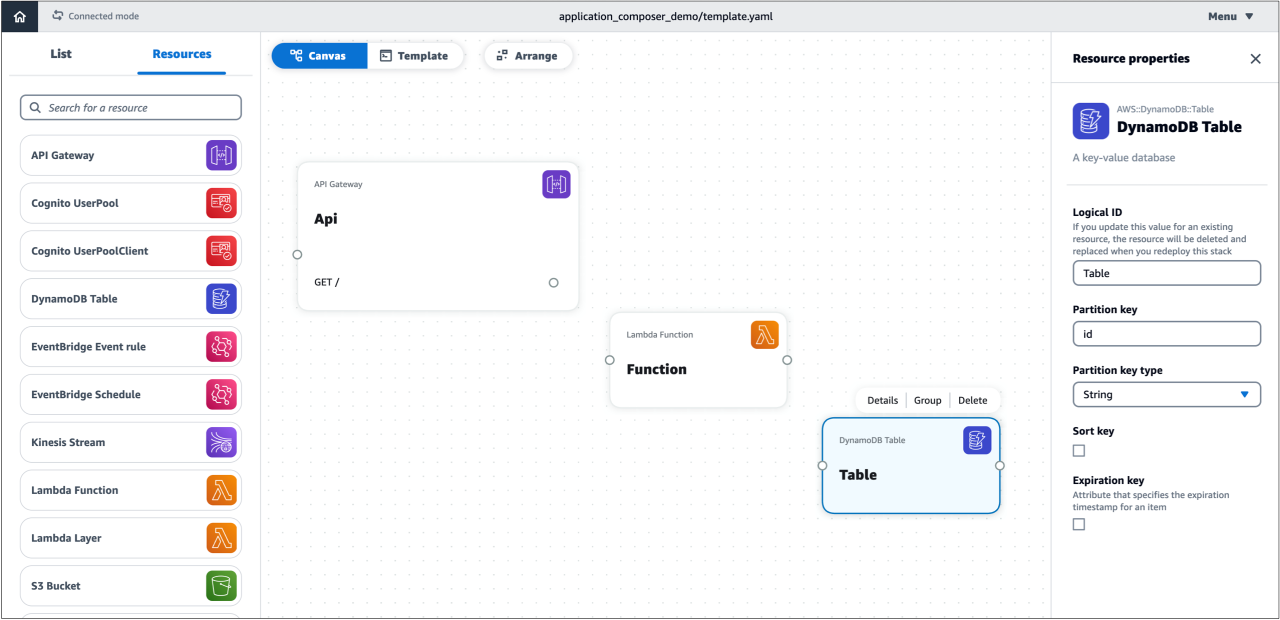Click EventBridge Schedule label in list

point(86,394)
